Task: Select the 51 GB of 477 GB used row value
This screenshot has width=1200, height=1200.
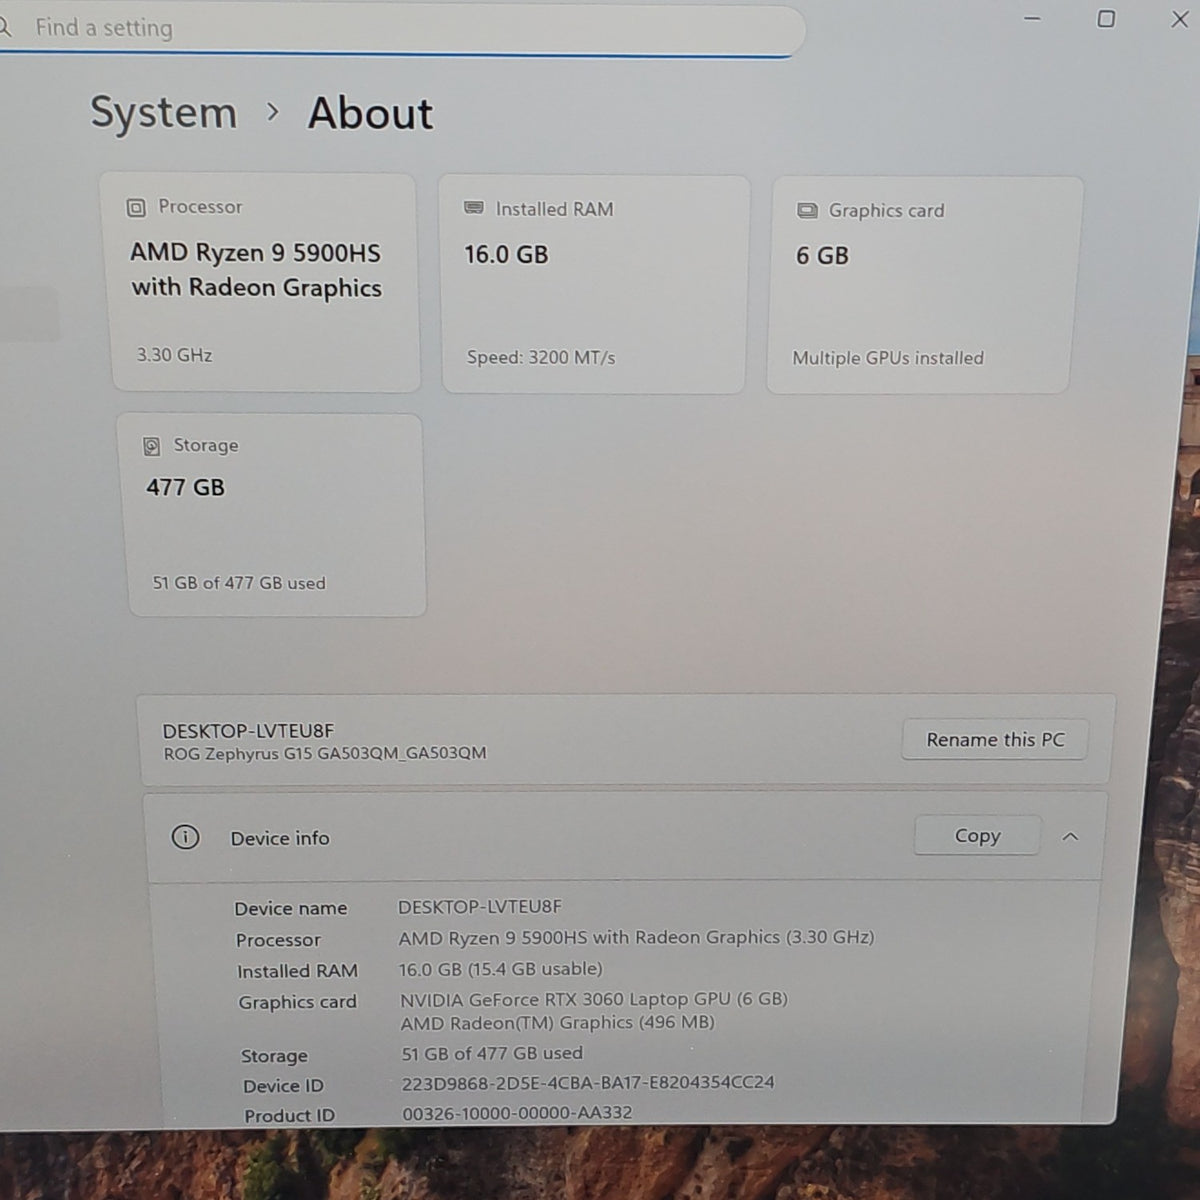Action: [492, 1053]
